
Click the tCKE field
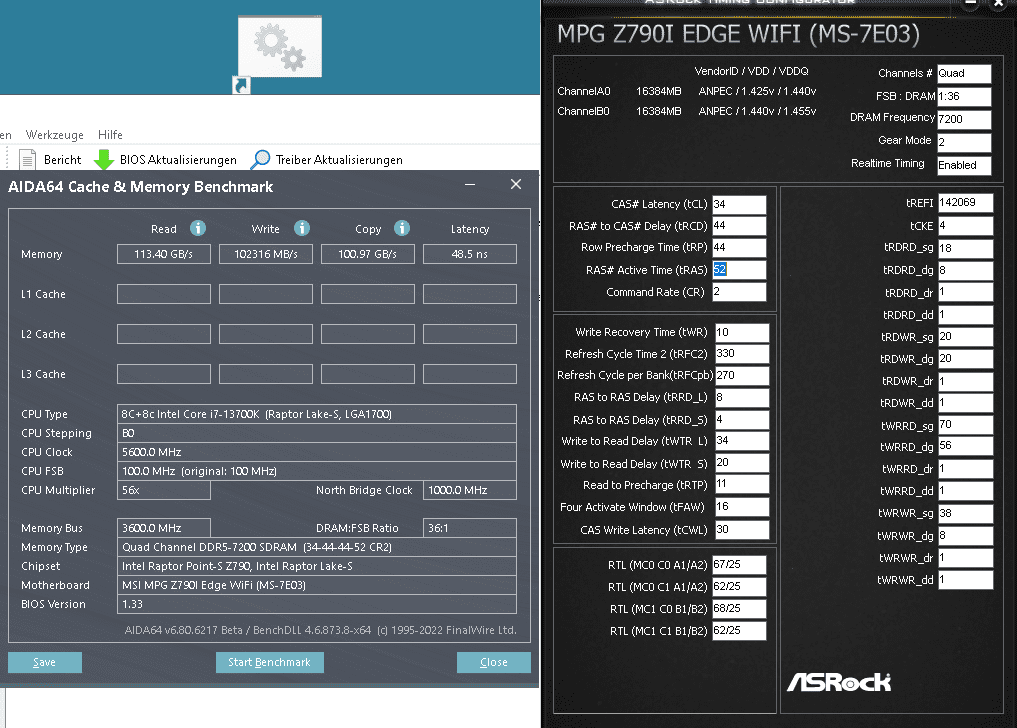tap(965, 226)
